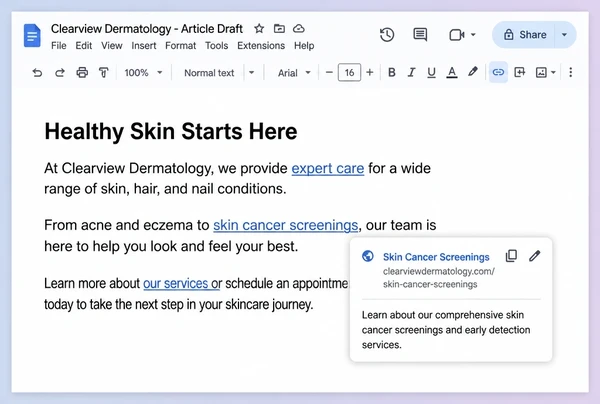This screenshot has width=600, height=404.
Task: Click the document title to rename
Action: click(x=147, y=29)
